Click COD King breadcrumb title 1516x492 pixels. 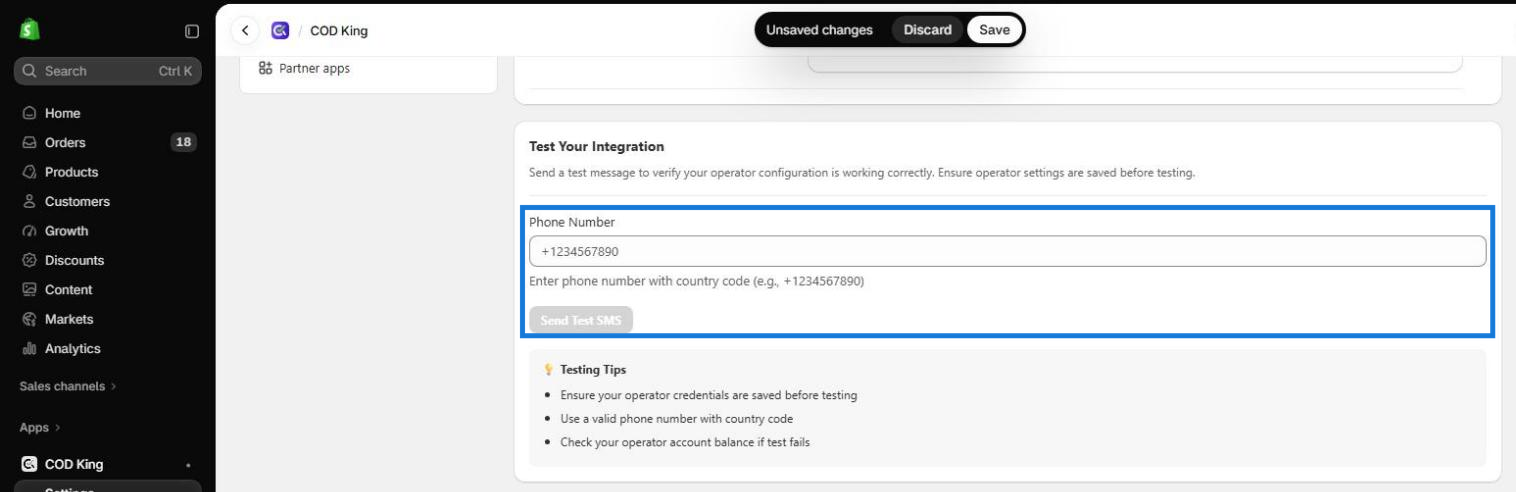[x=339, y=31]
